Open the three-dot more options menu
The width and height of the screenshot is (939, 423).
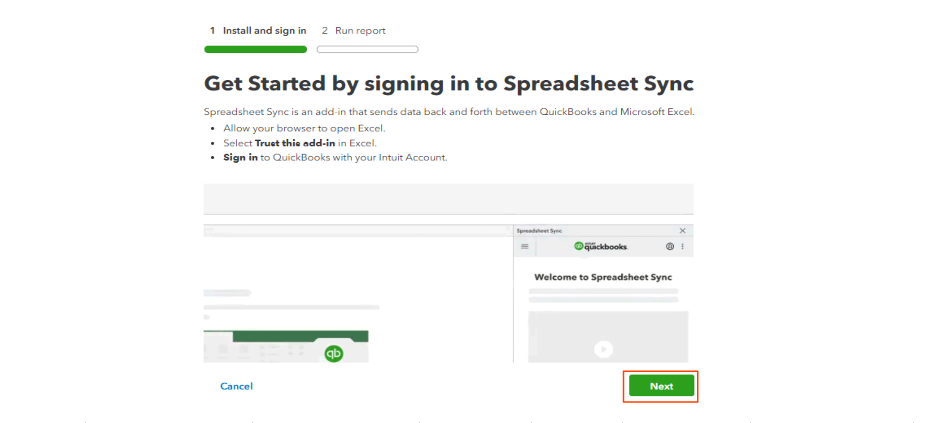[683, 246]
